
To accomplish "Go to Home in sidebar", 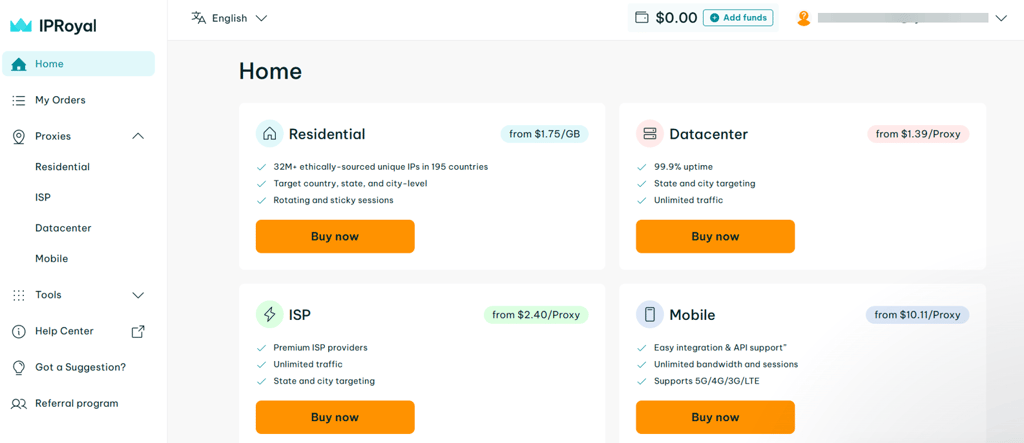I will (78, 64).
